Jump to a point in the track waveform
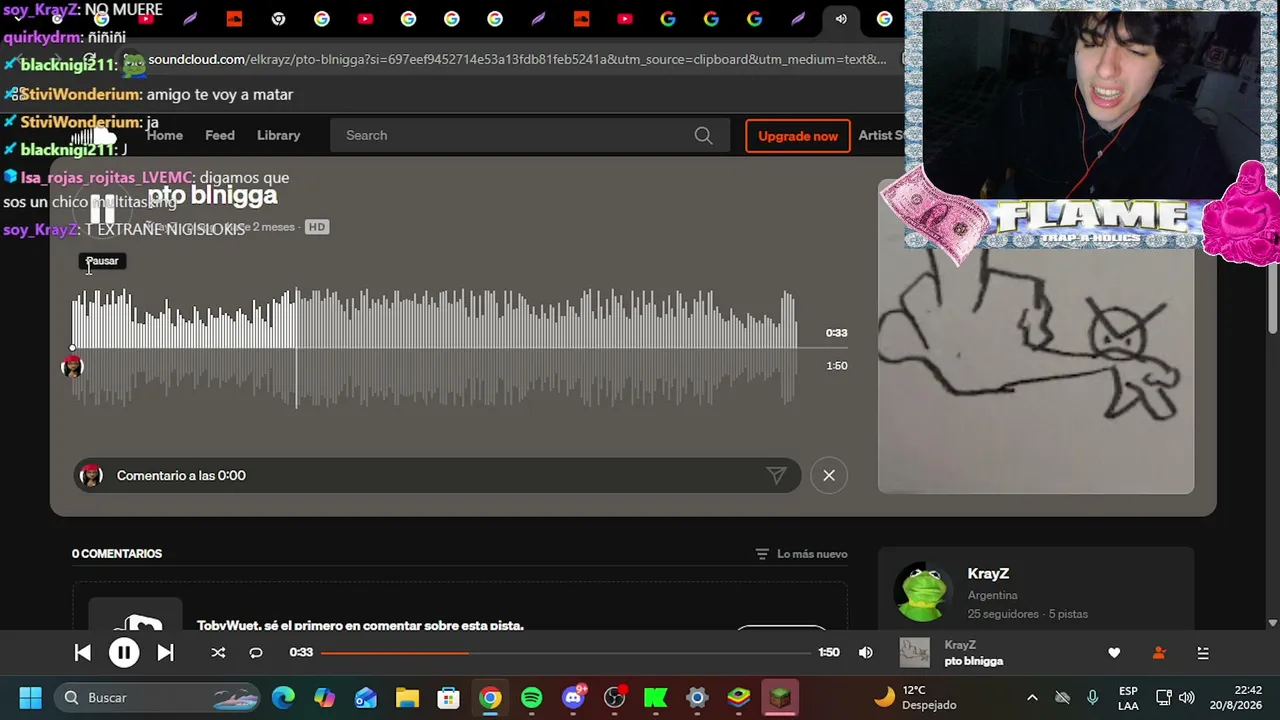Viewport: 1280px width, 720px height. pyautogui.click(x=434, y=348)
